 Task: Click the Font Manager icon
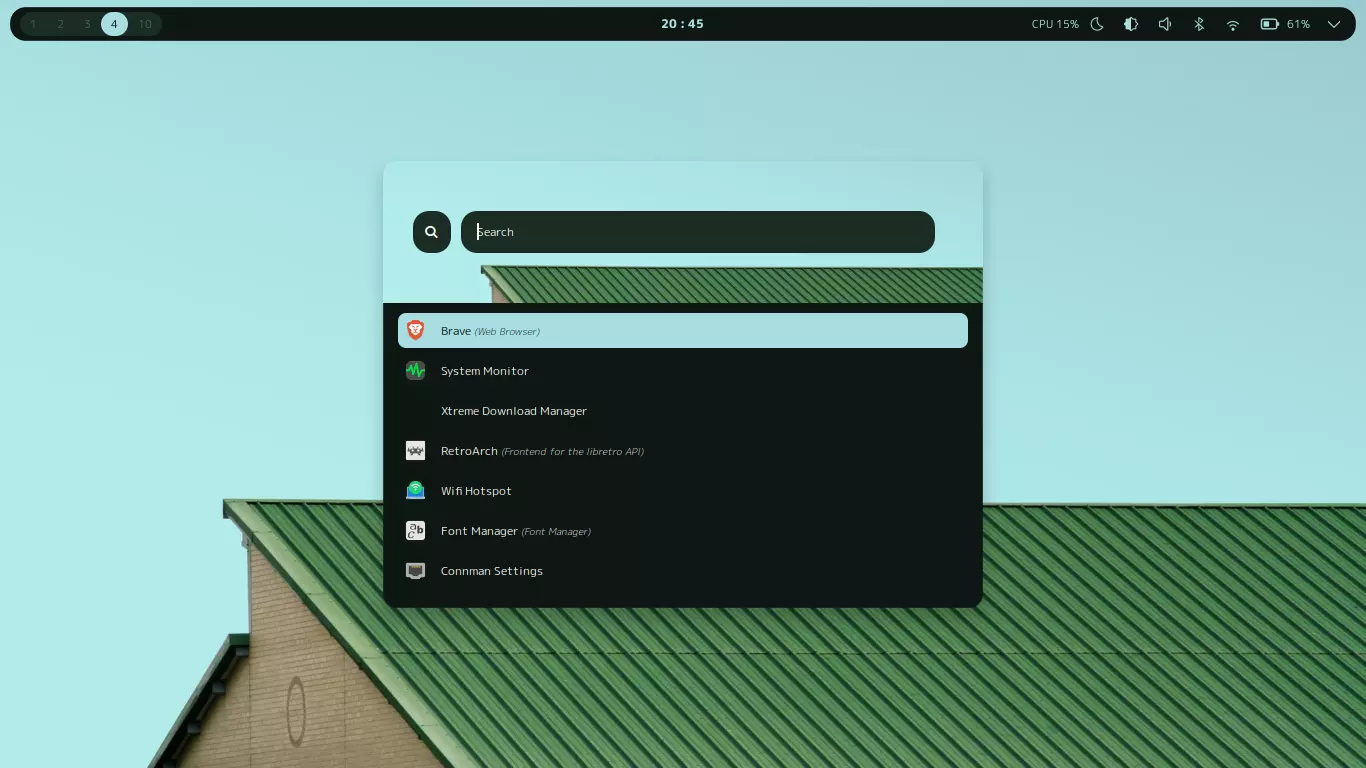[x=415, y=531]
